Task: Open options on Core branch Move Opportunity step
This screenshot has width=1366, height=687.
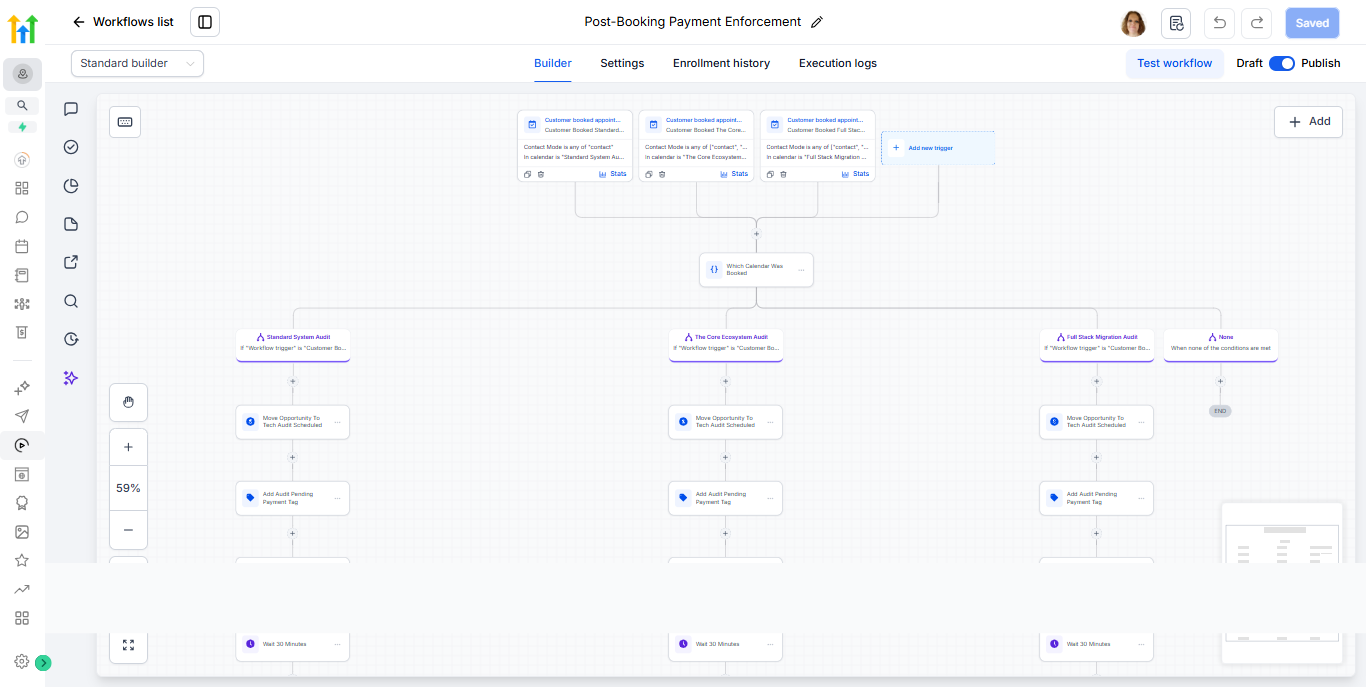Action: tap(770, 422)
